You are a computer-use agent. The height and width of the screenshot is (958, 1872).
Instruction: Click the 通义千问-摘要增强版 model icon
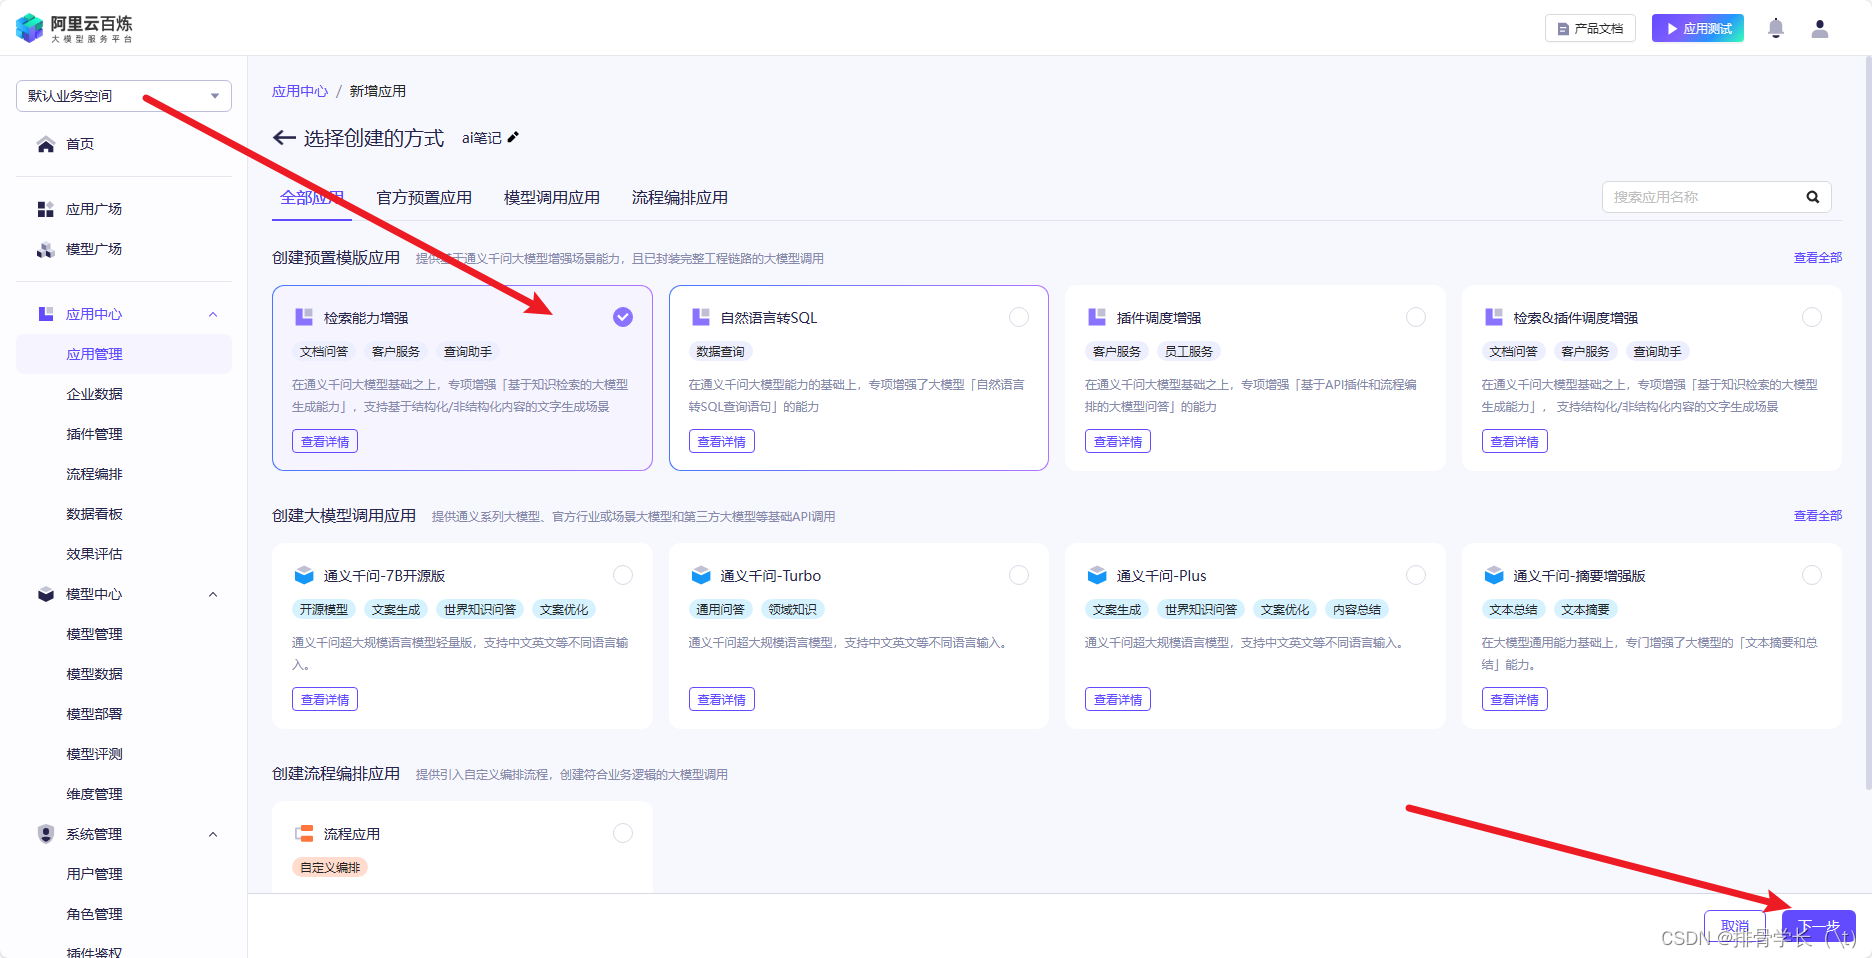(x=1494, y=575)
